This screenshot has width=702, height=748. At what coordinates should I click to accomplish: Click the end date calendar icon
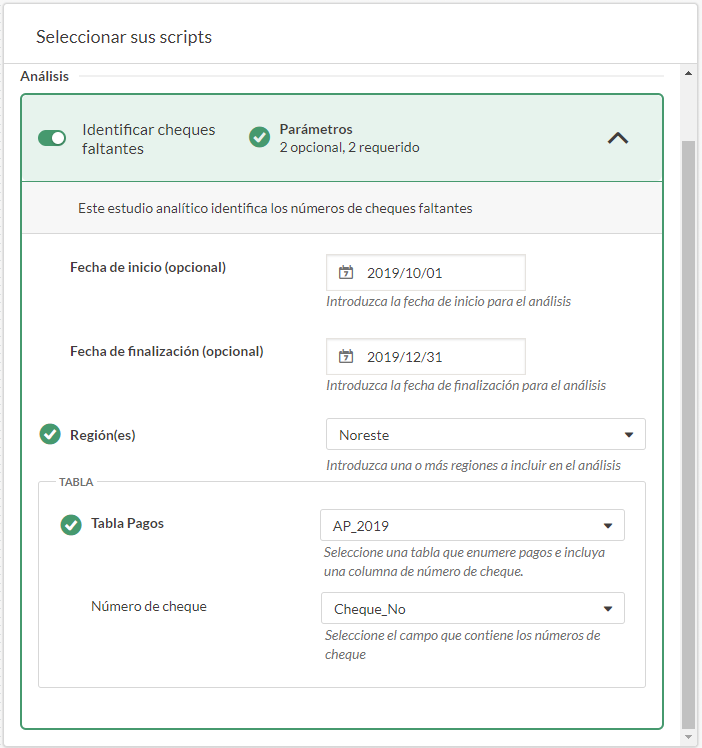coord(346,356)
